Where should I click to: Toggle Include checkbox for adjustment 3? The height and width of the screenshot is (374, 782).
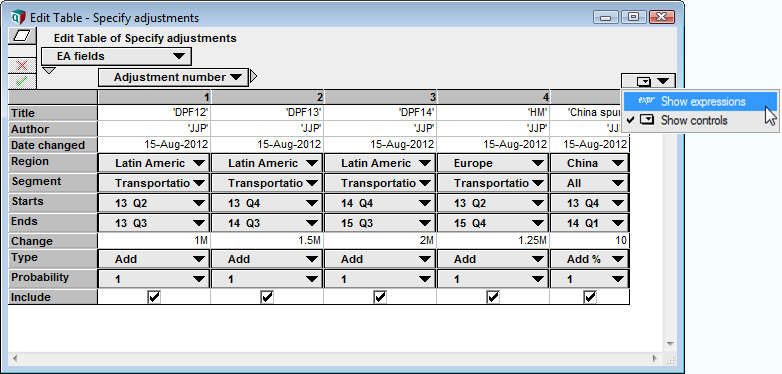click(380, 297)
